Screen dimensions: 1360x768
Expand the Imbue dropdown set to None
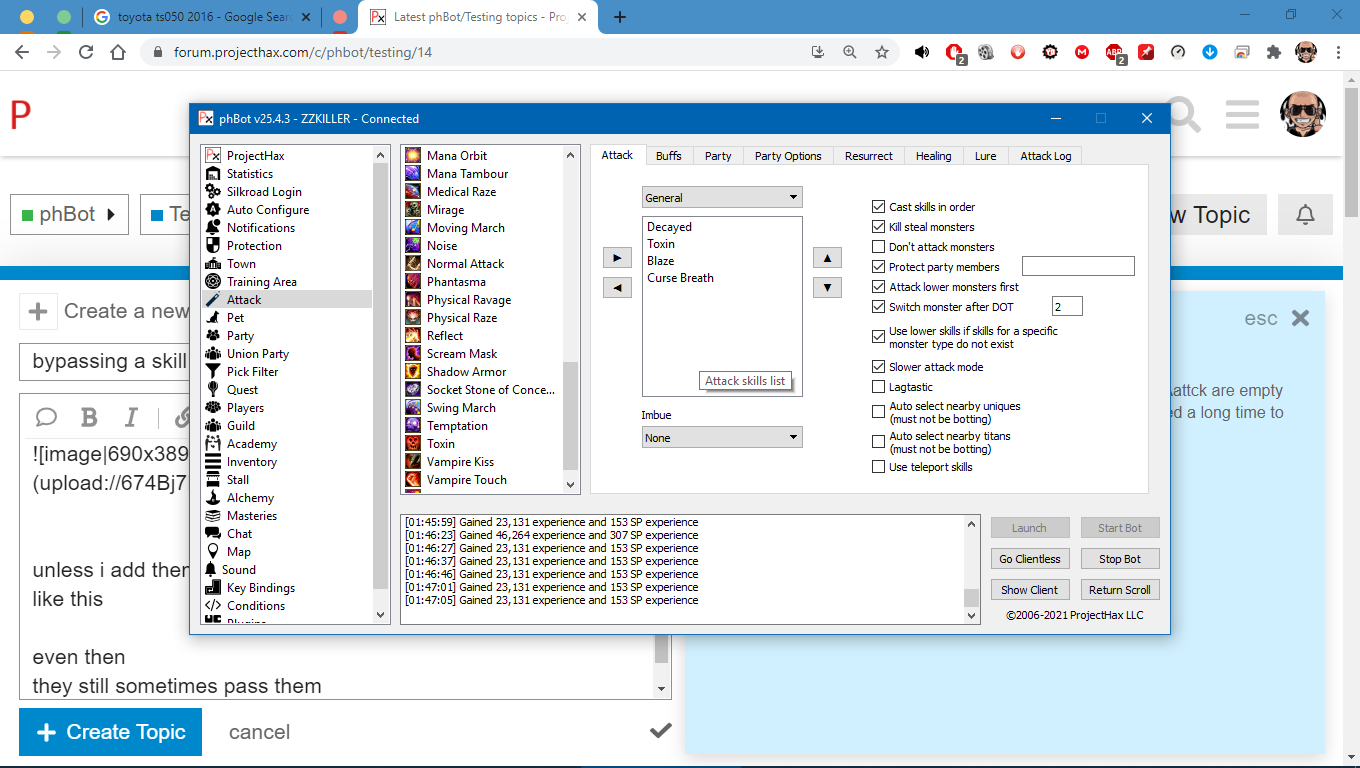[721, 438]
